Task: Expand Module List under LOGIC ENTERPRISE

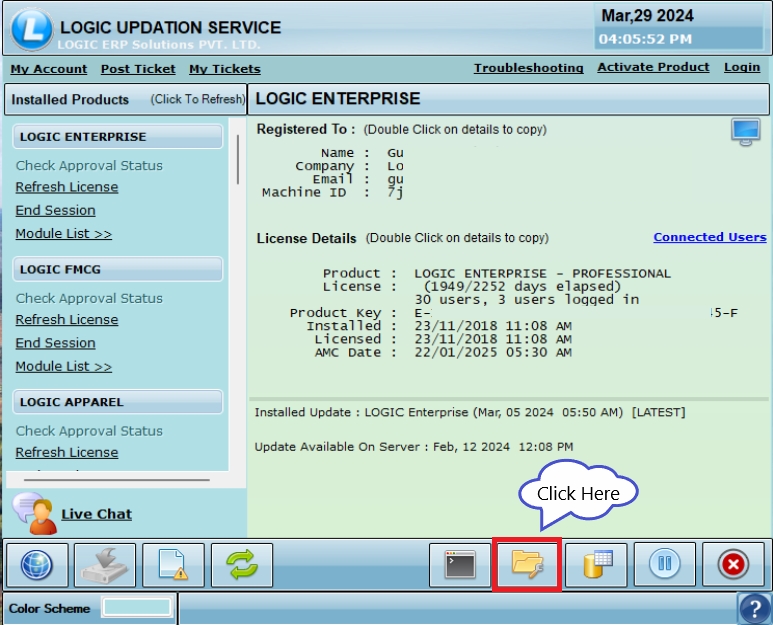Action: (x=63, y=234)
